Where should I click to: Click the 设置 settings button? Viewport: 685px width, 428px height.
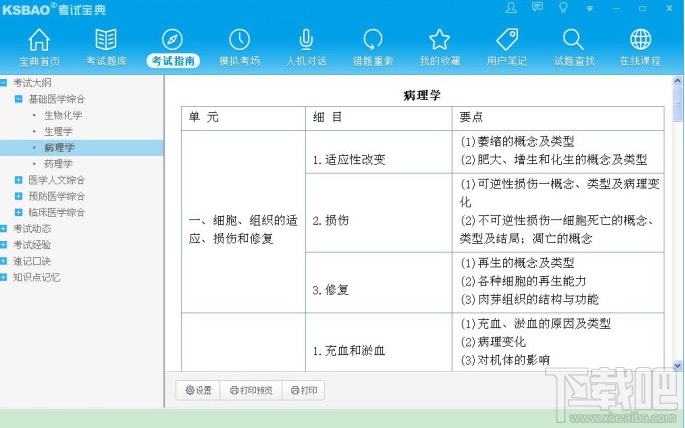[198, 390]
